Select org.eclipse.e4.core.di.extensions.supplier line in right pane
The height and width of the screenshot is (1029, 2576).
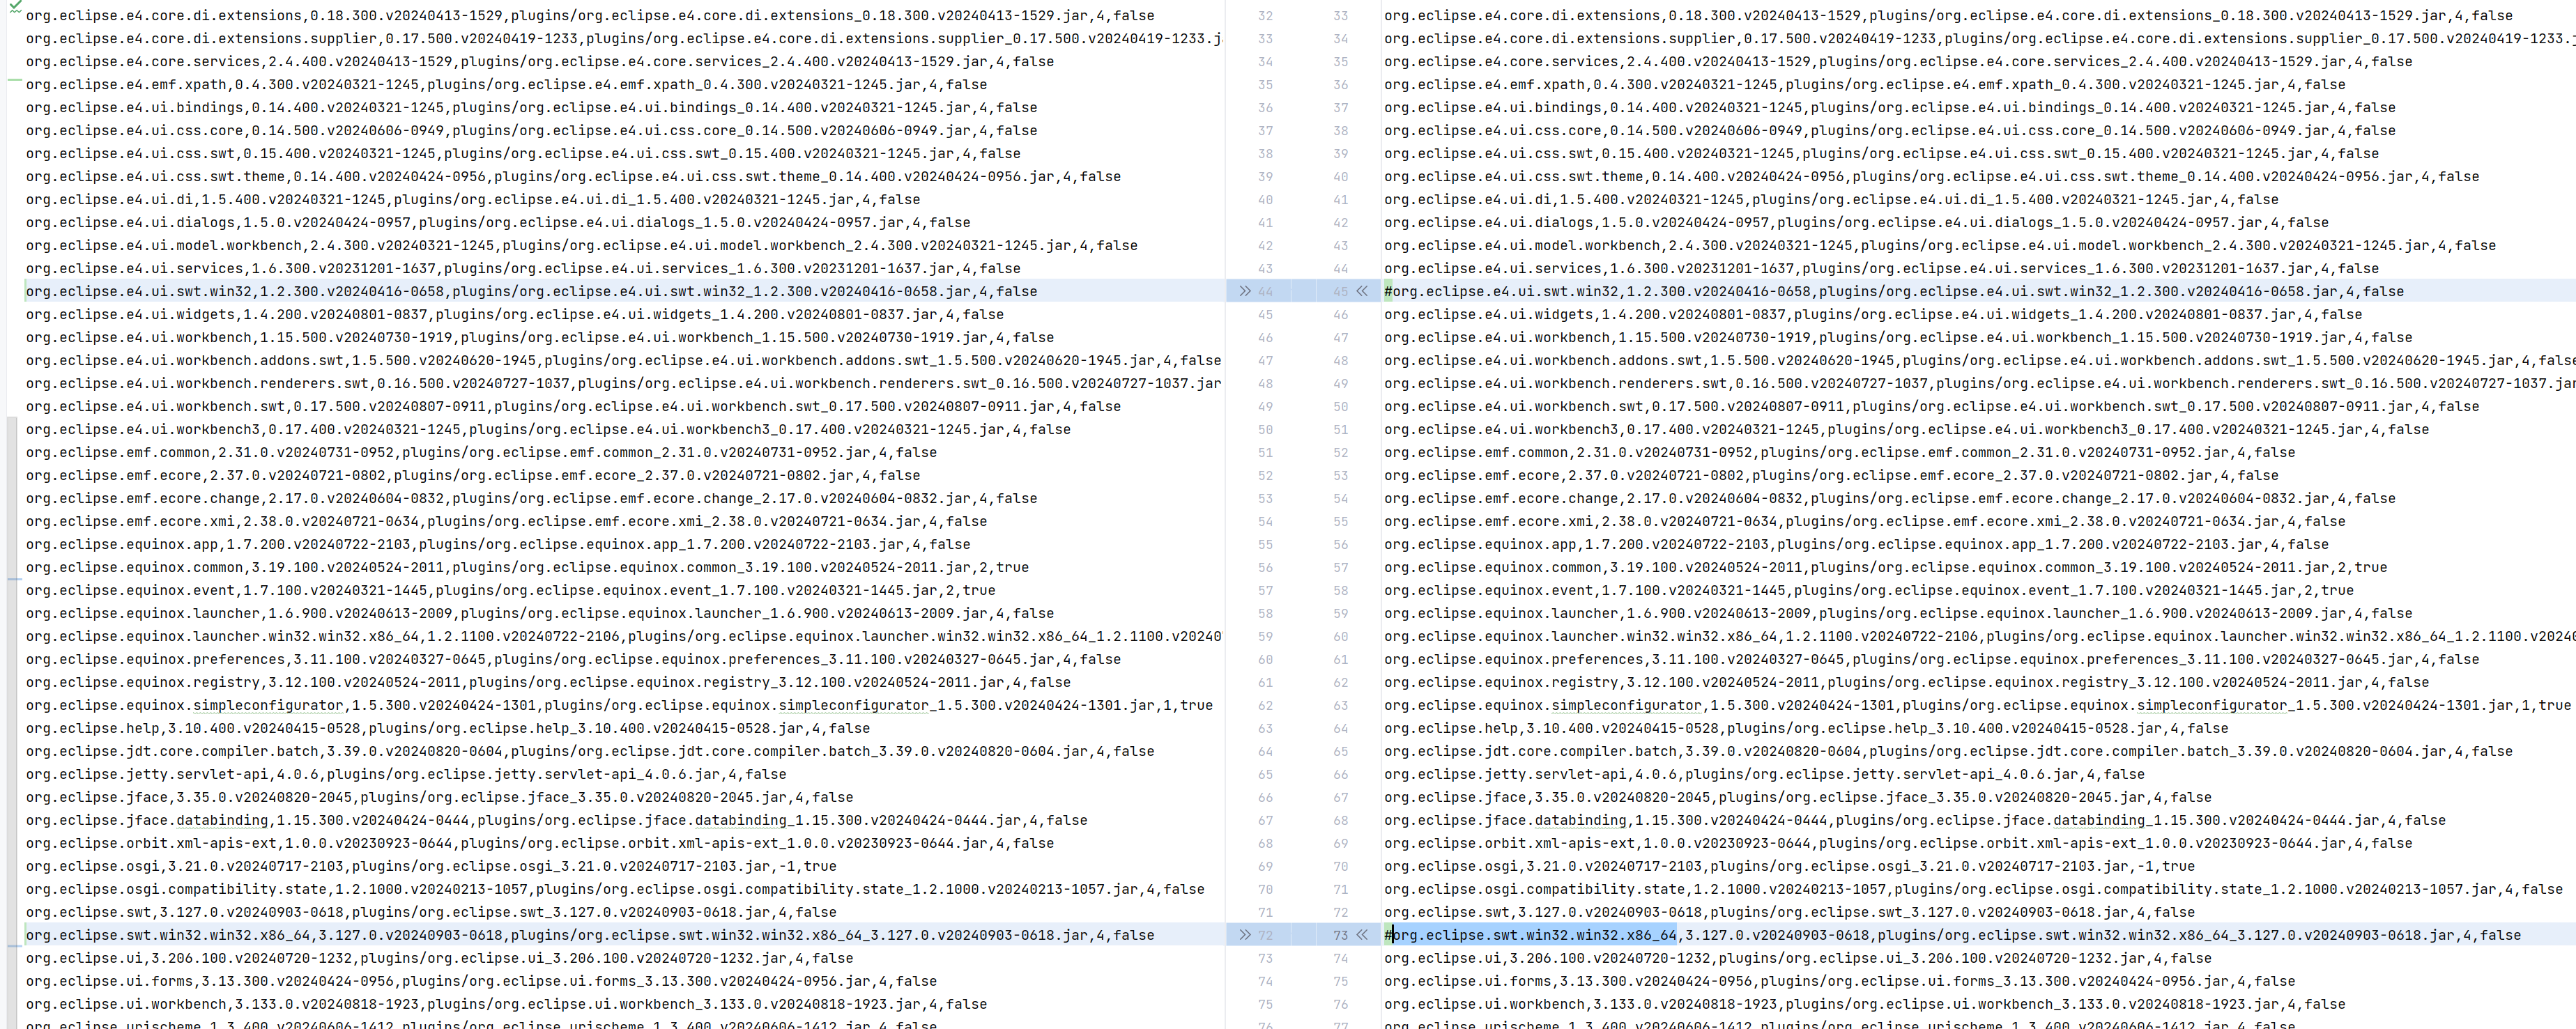tap(1980, 38)
